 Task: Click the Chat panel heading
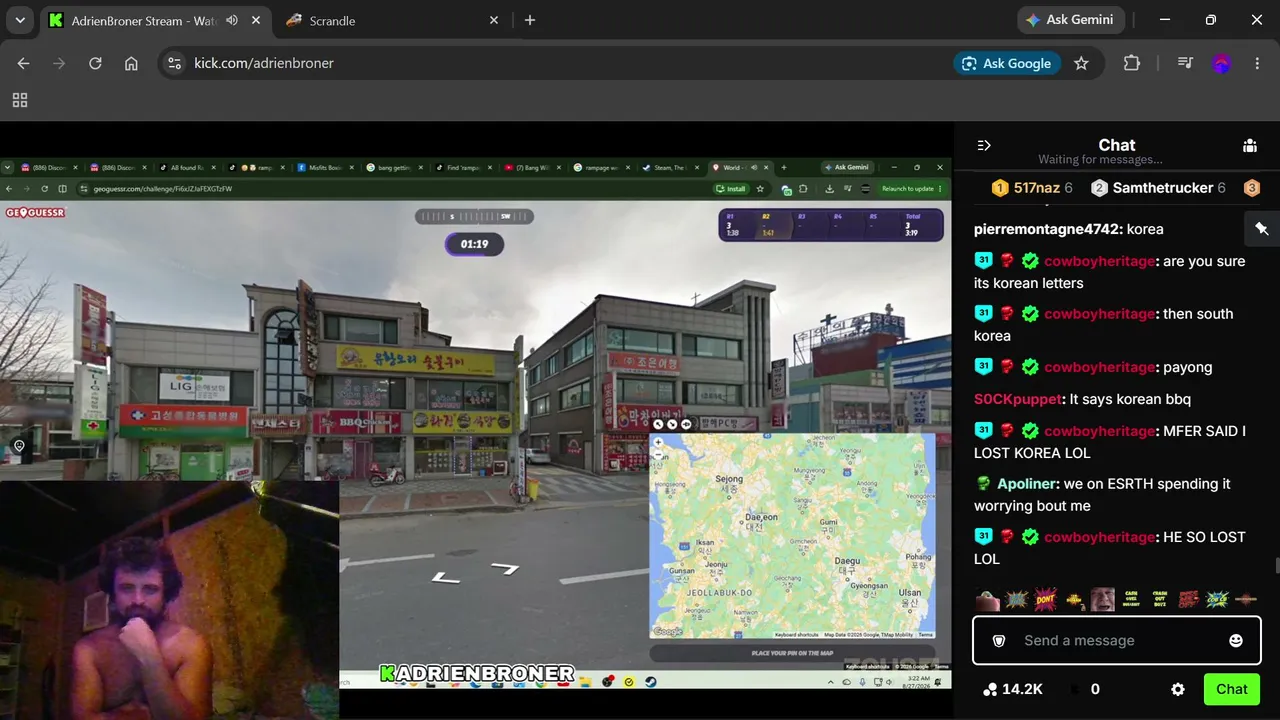pyautogui.click(x=1117, y=145)
